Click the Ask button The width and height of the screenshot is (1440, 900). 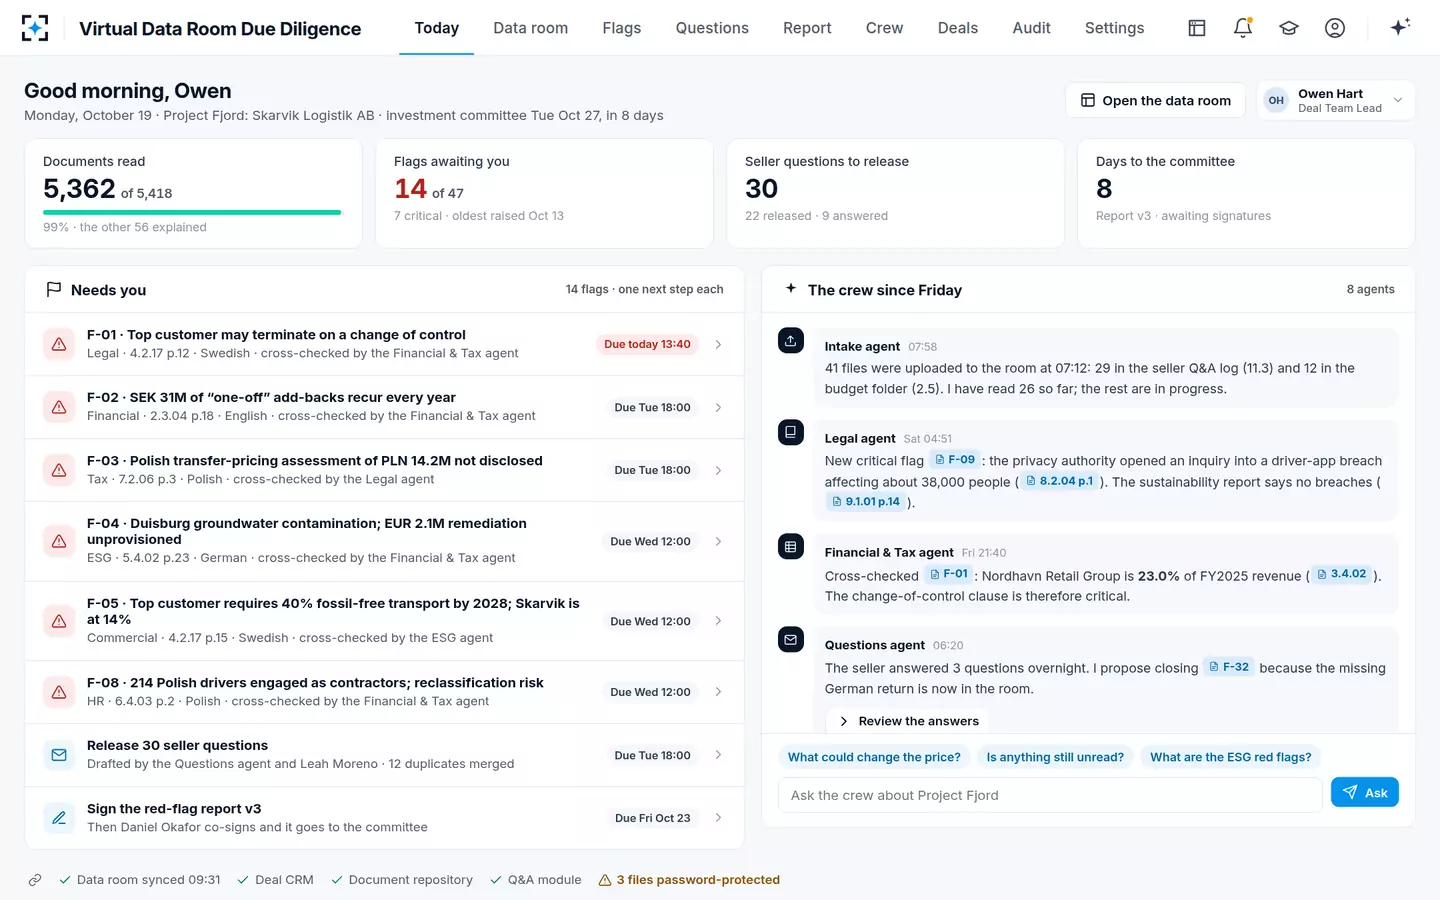pos(1364,792)
